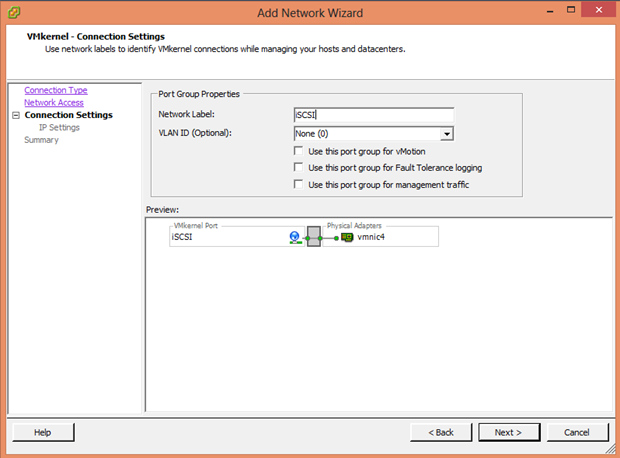The image size is (620, 458).
Task: Open Help for the wizard
Action: pos(43,432)
